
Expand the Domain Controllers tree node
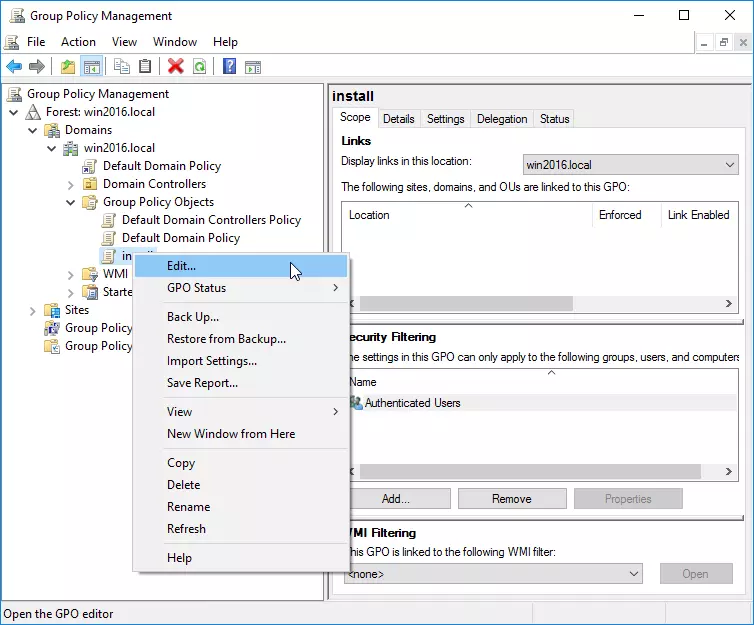coord(71,184)
